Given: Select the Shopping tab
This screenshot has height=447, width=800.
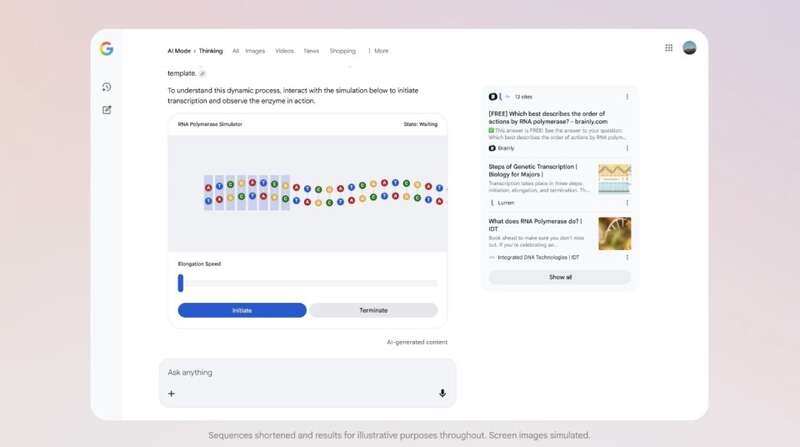Looking at the screenshot, I should (342, 51).
